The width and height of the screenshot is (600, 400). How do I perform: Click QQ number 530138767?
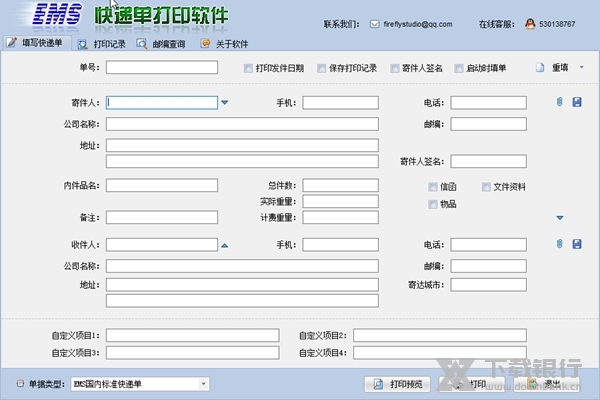557,24
